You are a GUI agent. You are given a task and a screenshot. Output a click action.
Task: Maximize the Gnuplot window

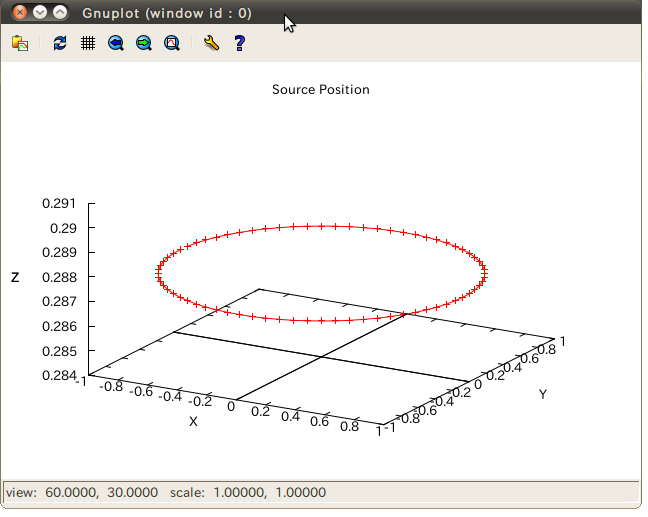point(60,13)
